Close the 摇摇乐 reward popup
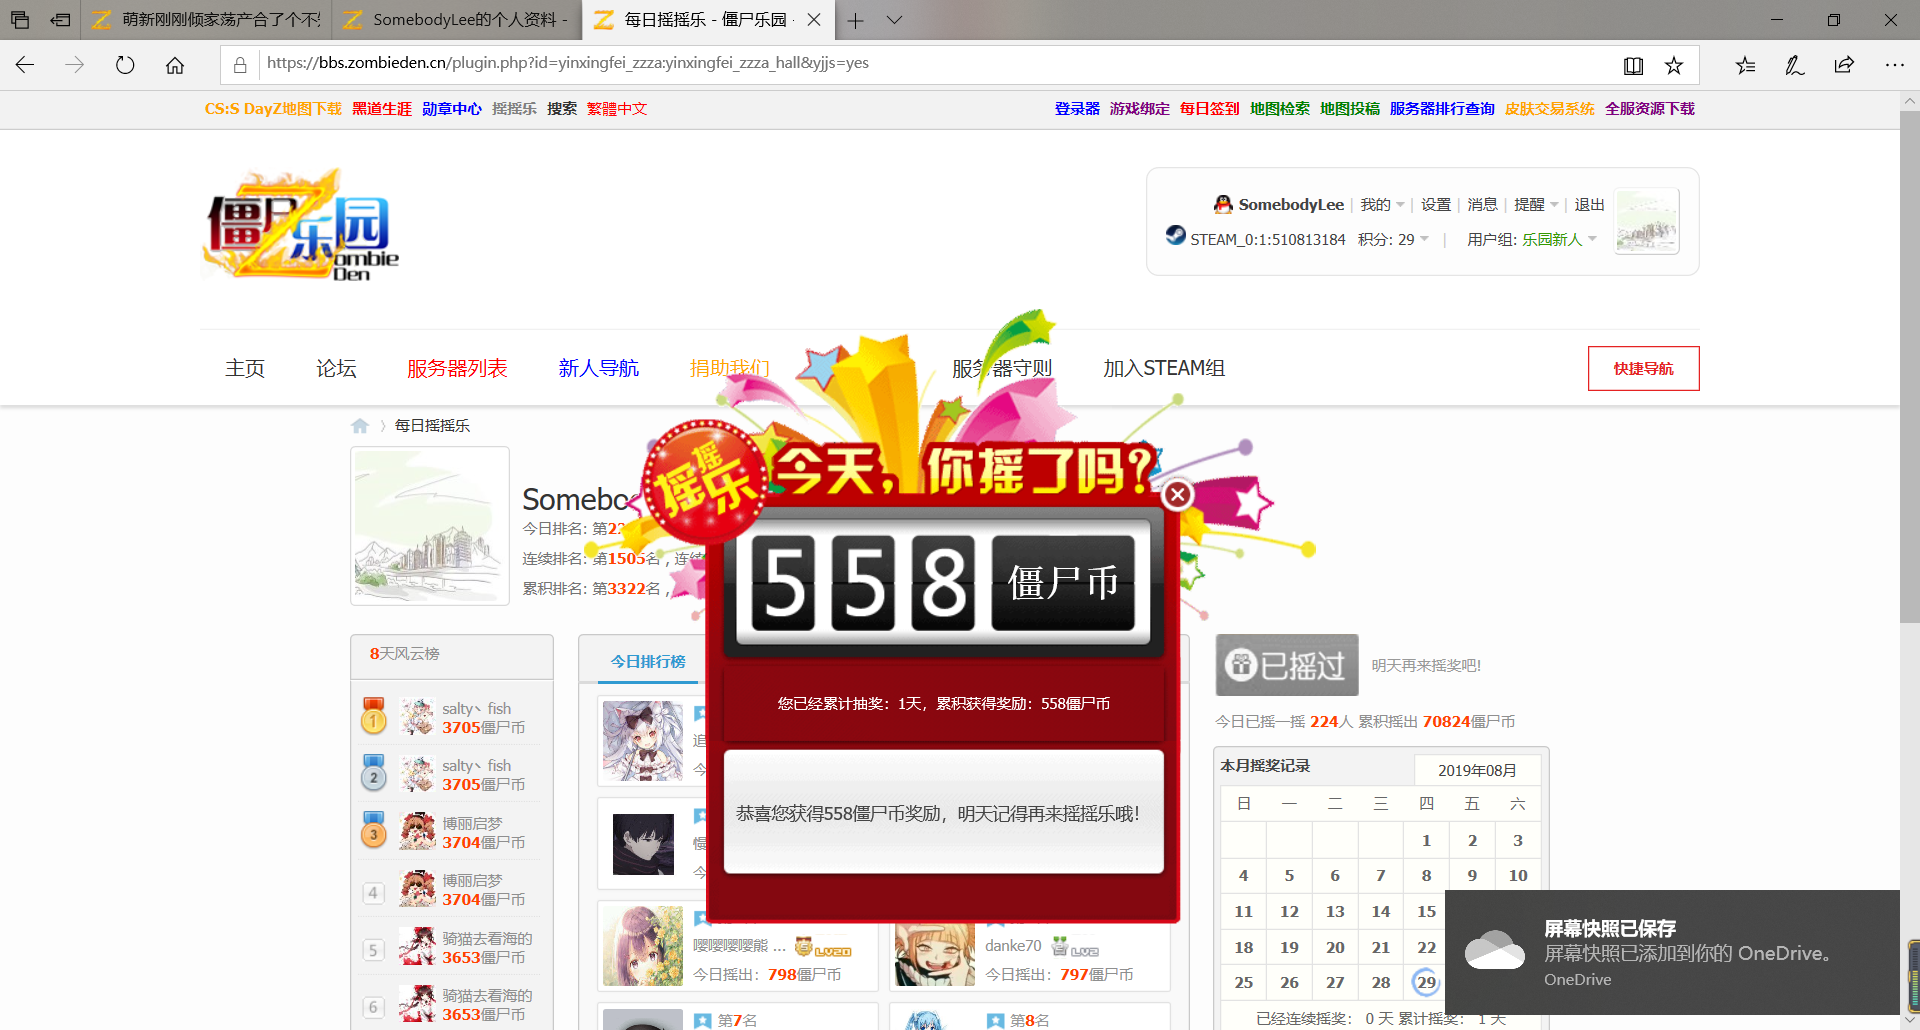 (x=1178, y=494)
